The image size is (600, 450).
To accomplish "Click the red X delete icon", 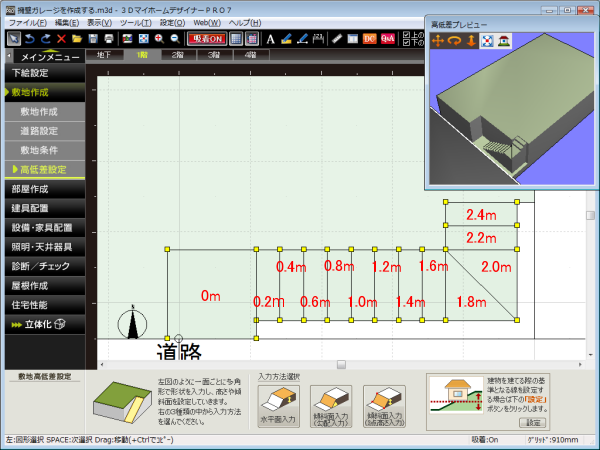I will click(61, 38).
